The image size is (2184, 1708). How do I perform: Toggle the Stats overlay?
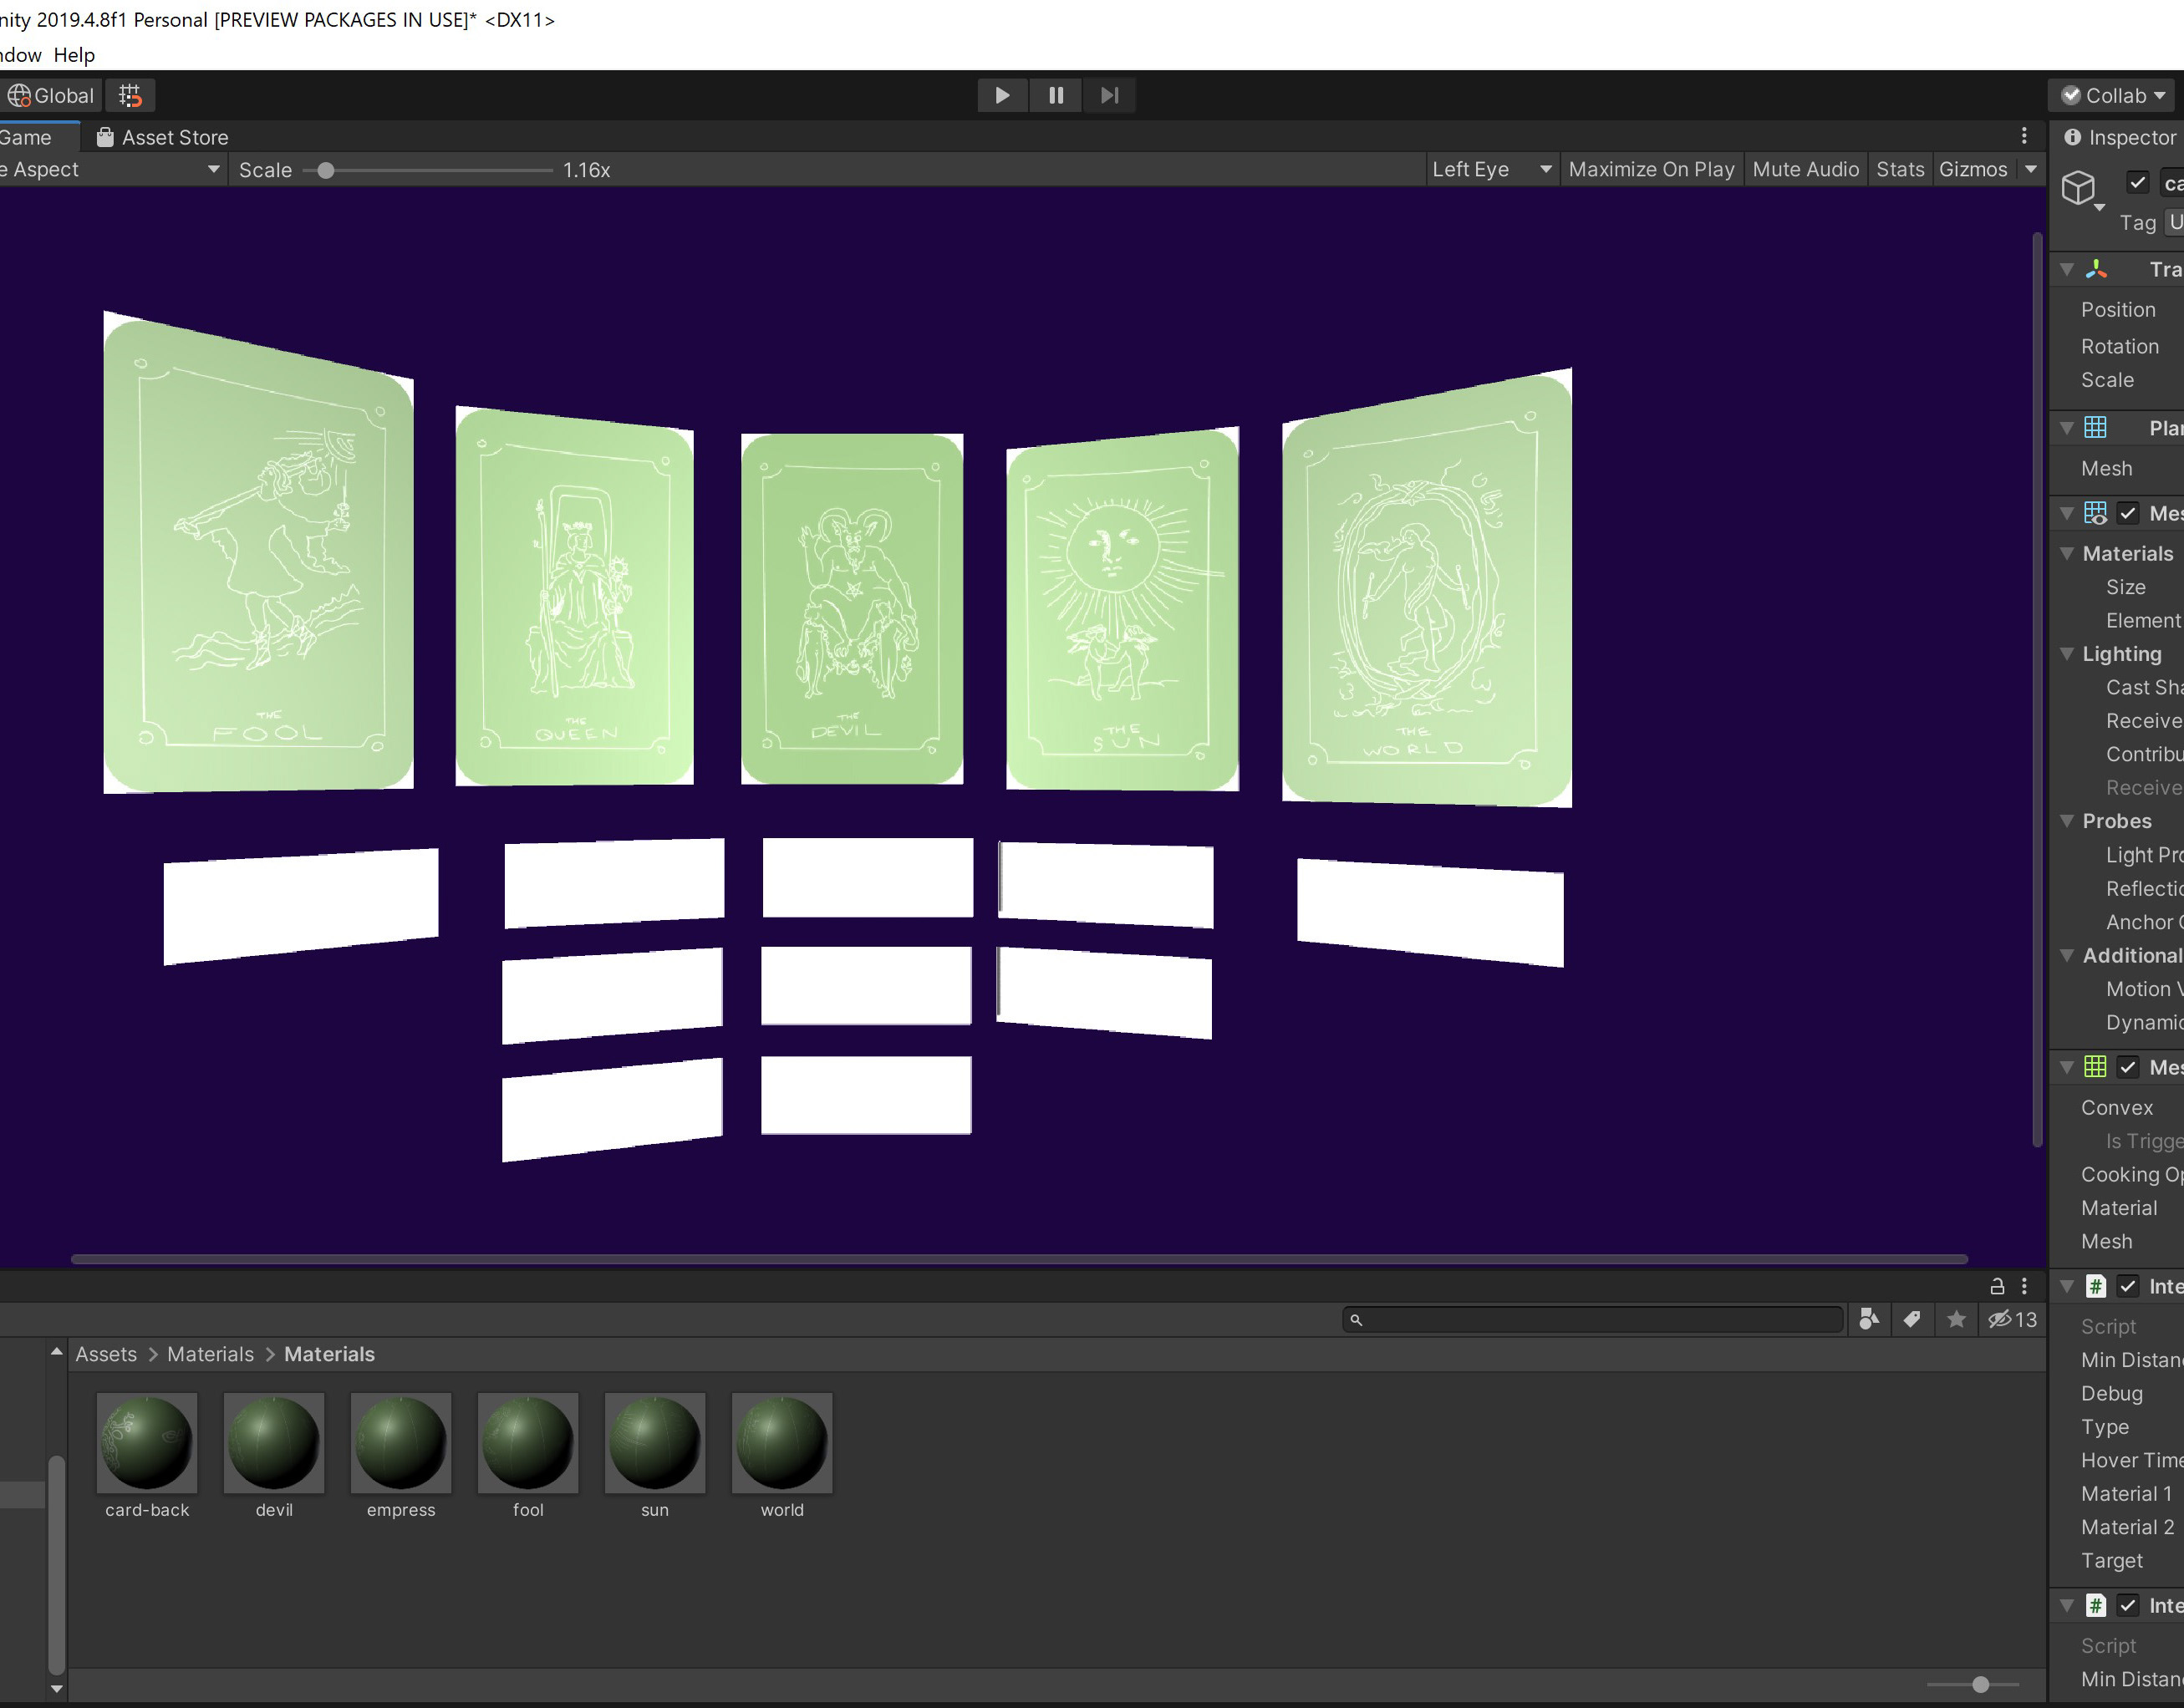point(1900,169)
